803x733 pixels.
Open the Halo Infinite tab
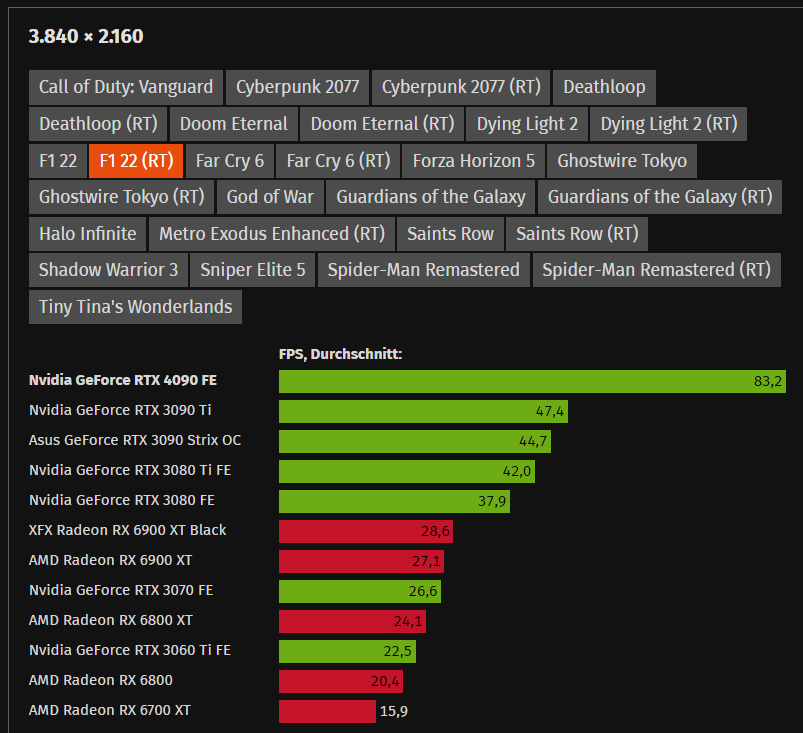(x=88, y=234)
